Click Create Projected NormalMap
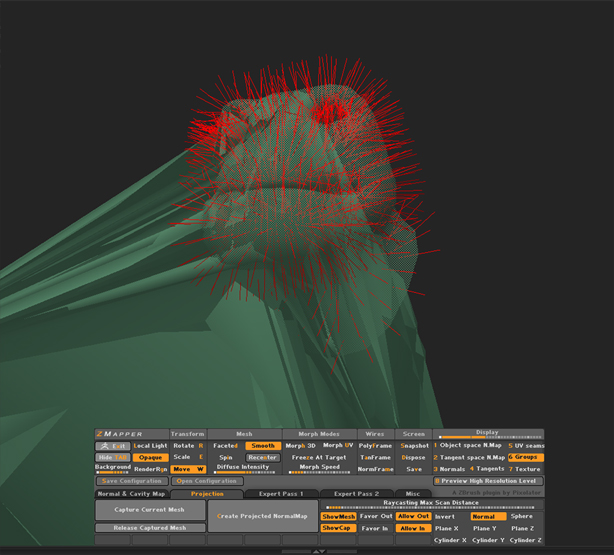Viewport: 614px width, 555px height. coord(262,516)
